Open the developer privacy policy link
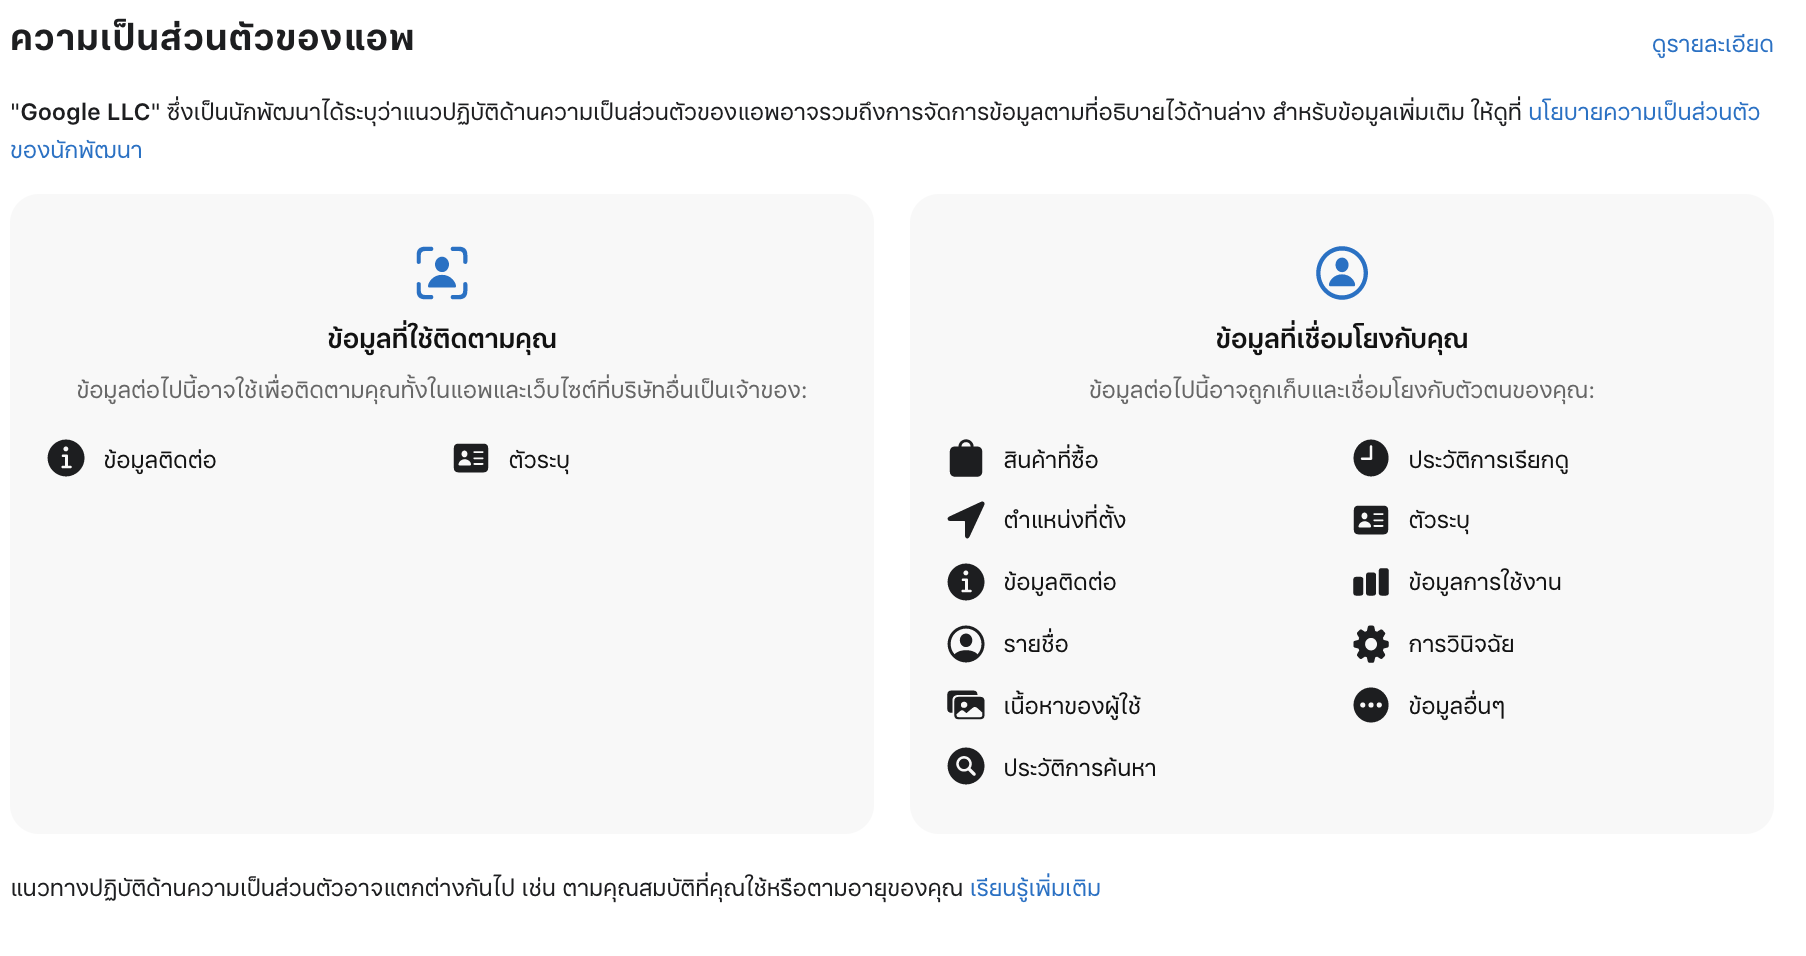This screenshot has height=956, width=1806. tap(1644, 112)
